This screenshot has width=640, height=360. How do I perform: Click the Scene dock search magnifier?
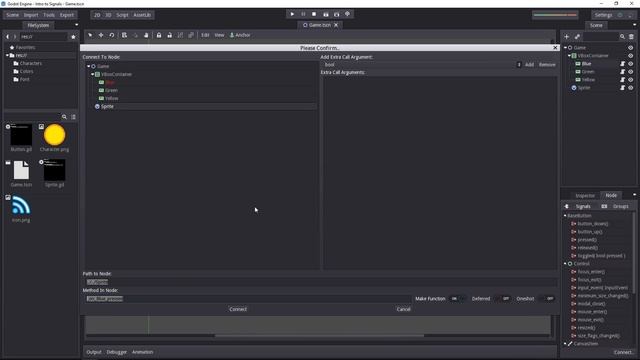622,37
